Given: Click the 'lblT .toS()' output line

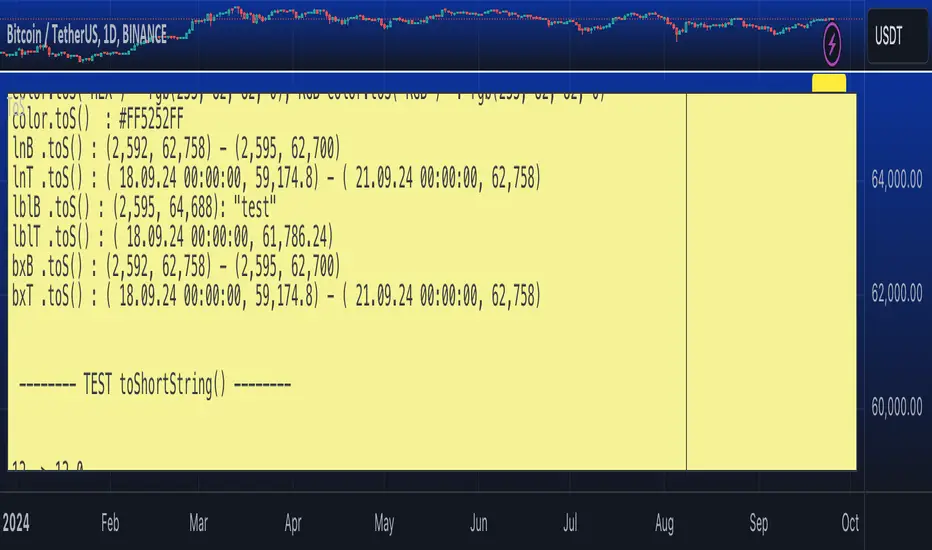Looking at the screenshot, I should [x=173, y=237].
